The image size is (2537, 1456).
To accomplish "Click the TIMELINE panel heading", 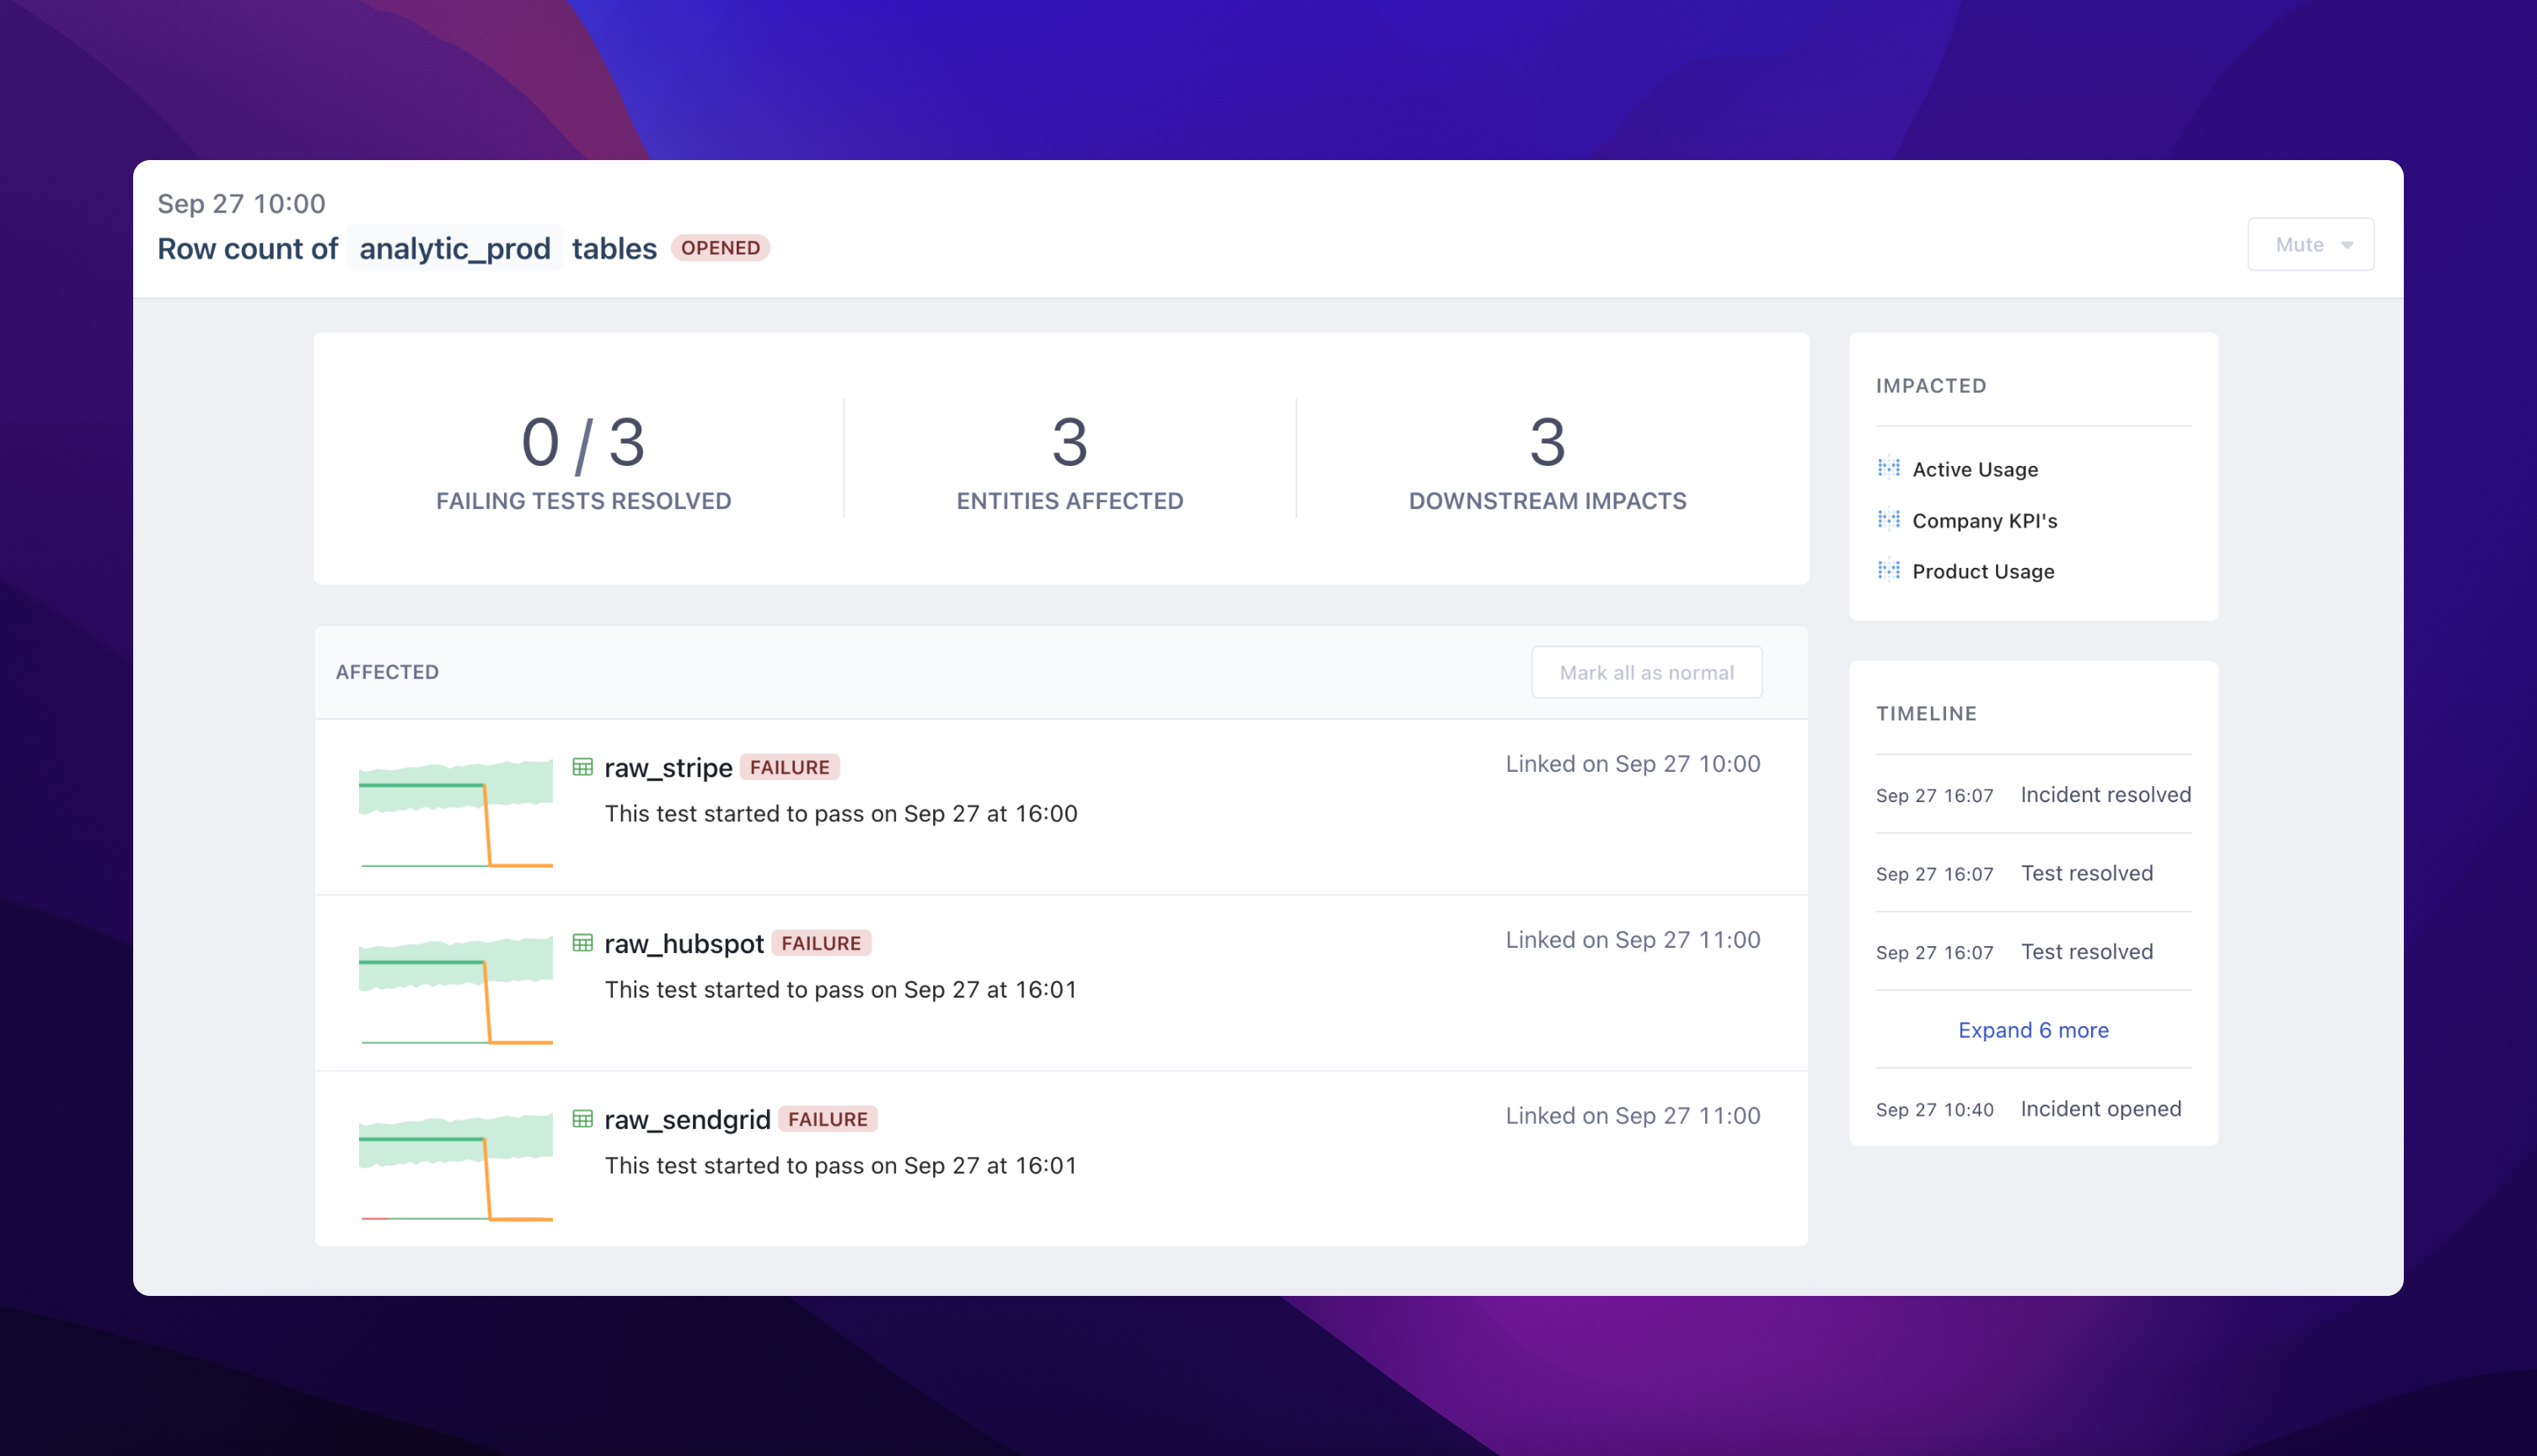I will pos(1926,714).
